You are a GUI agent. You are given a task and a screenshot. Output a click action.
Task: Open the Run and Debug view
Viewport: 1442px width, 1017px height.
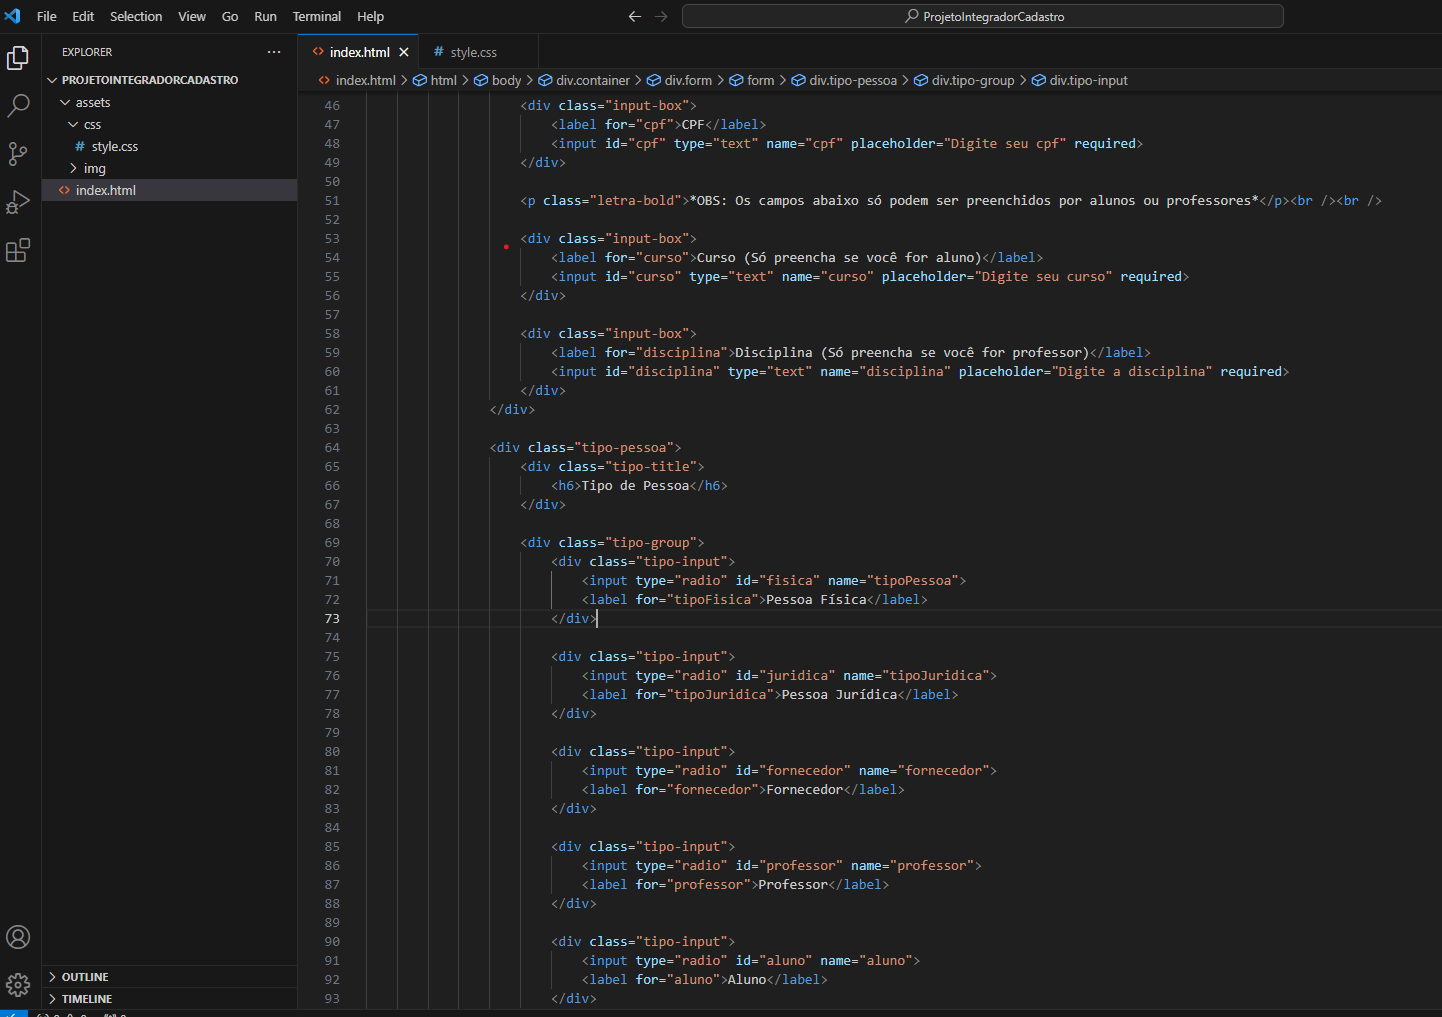[18, 202]
